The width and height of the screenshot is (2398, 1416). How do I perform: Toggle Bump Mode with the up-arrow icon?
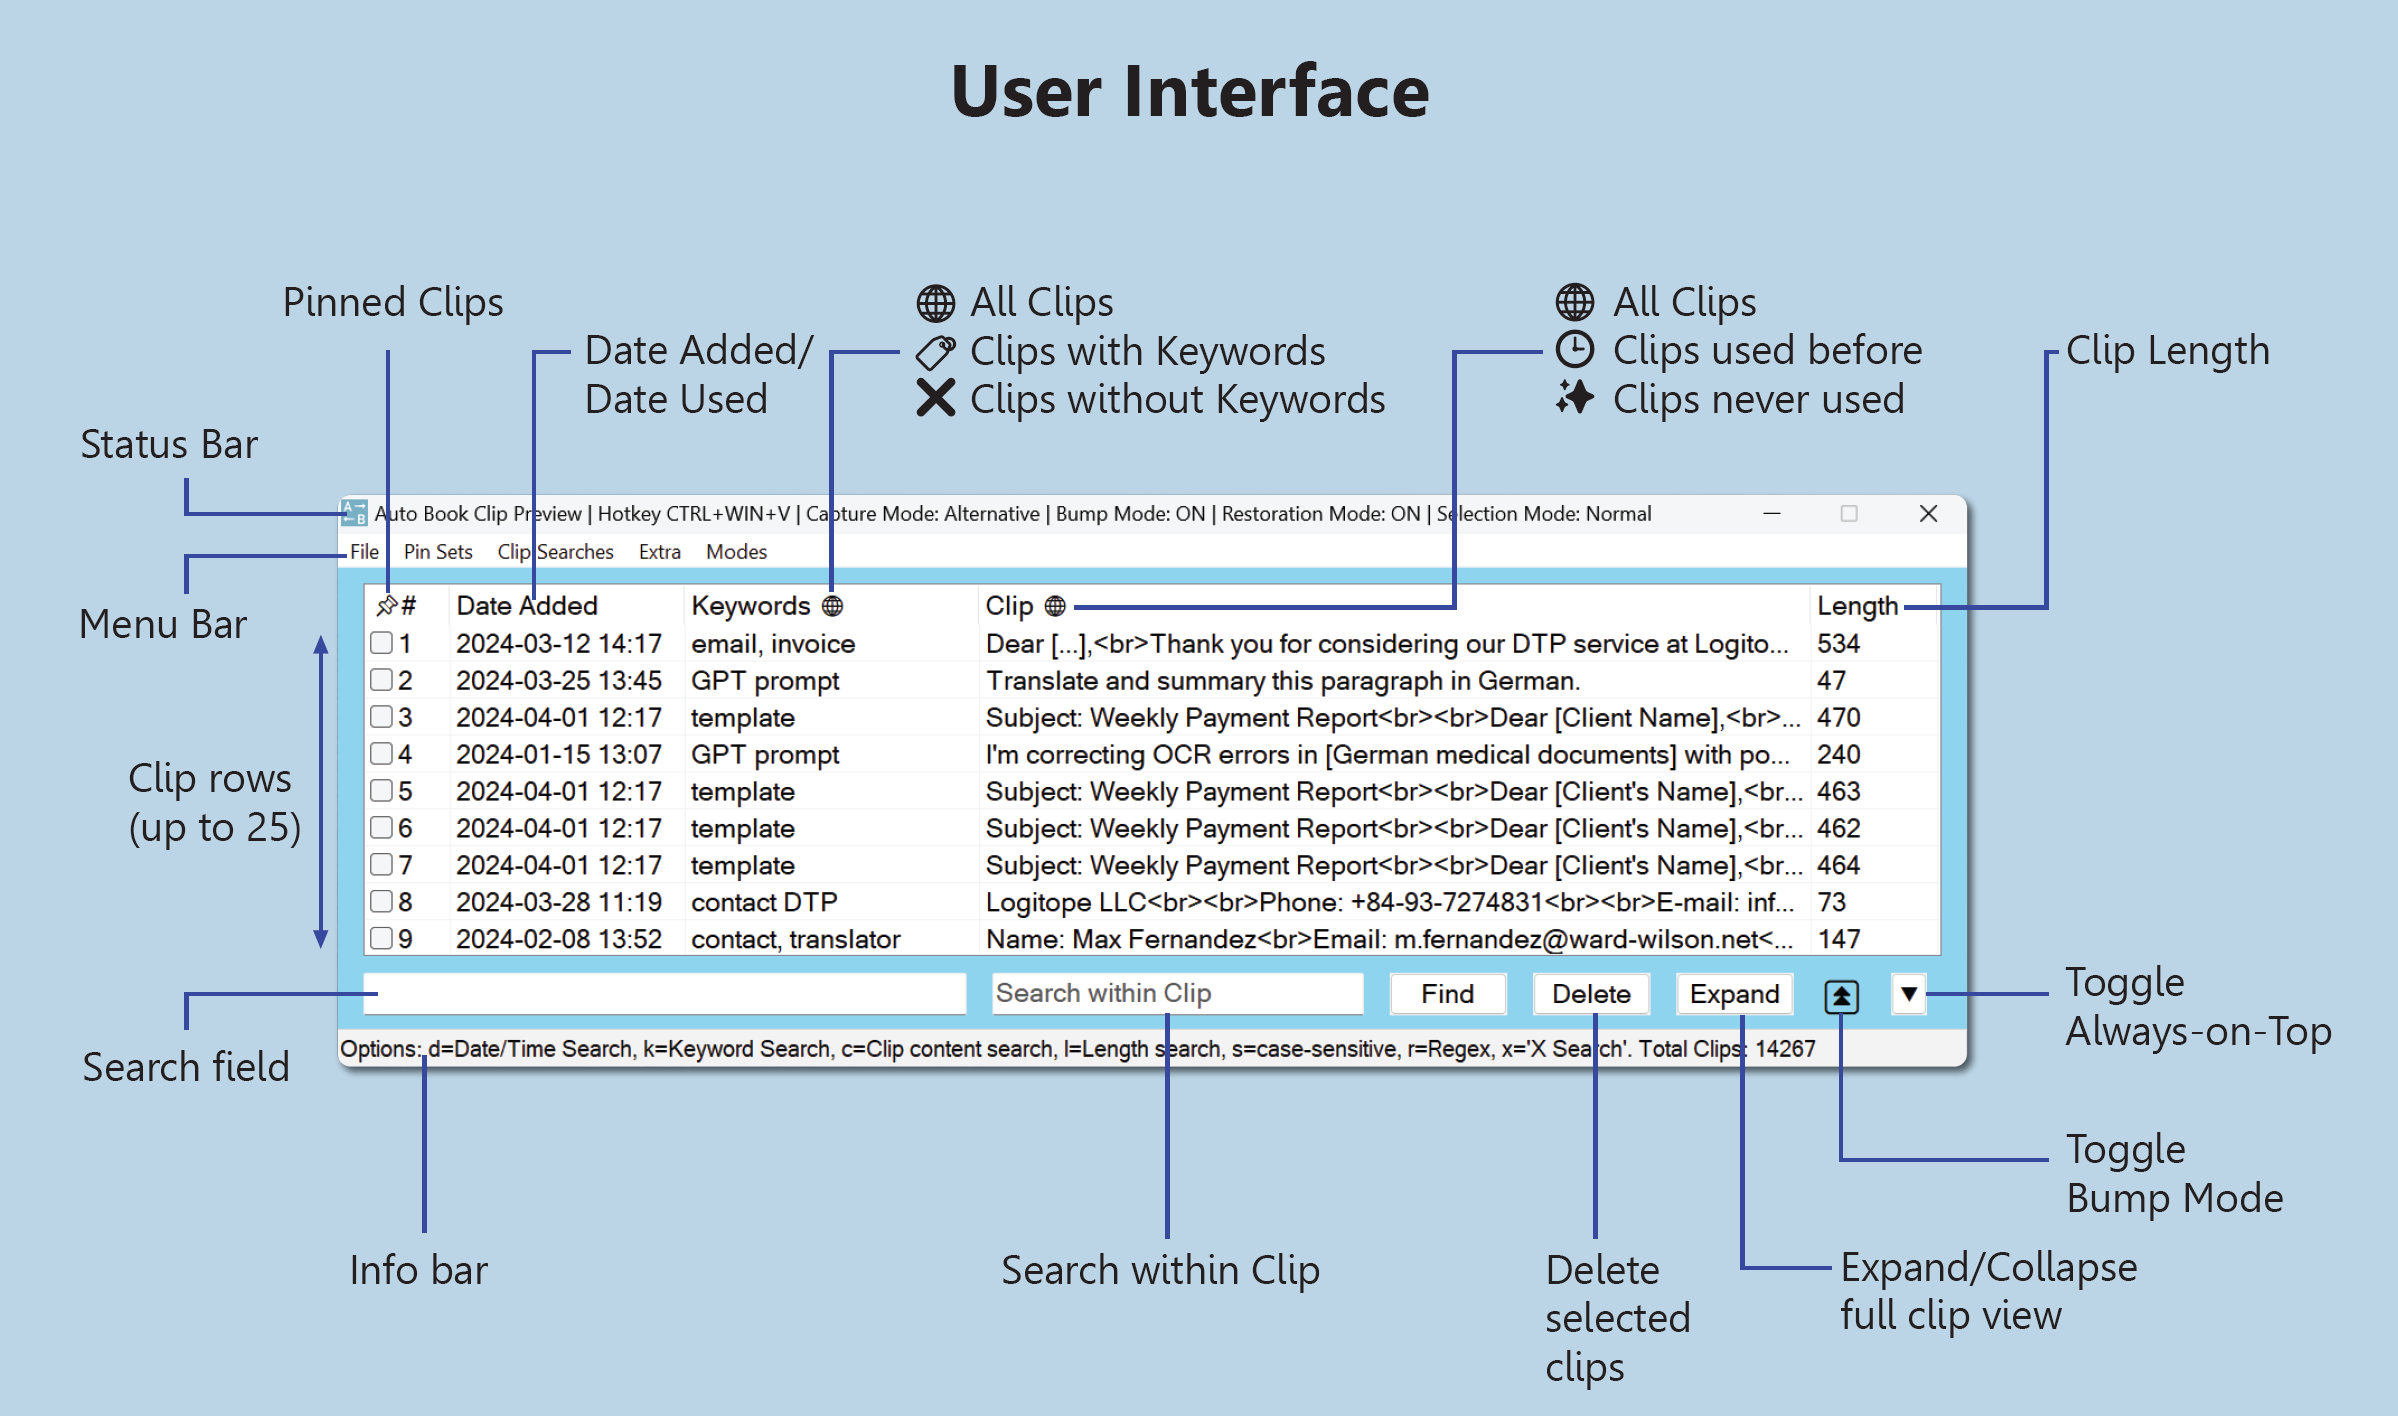[x=1841, y=995]
